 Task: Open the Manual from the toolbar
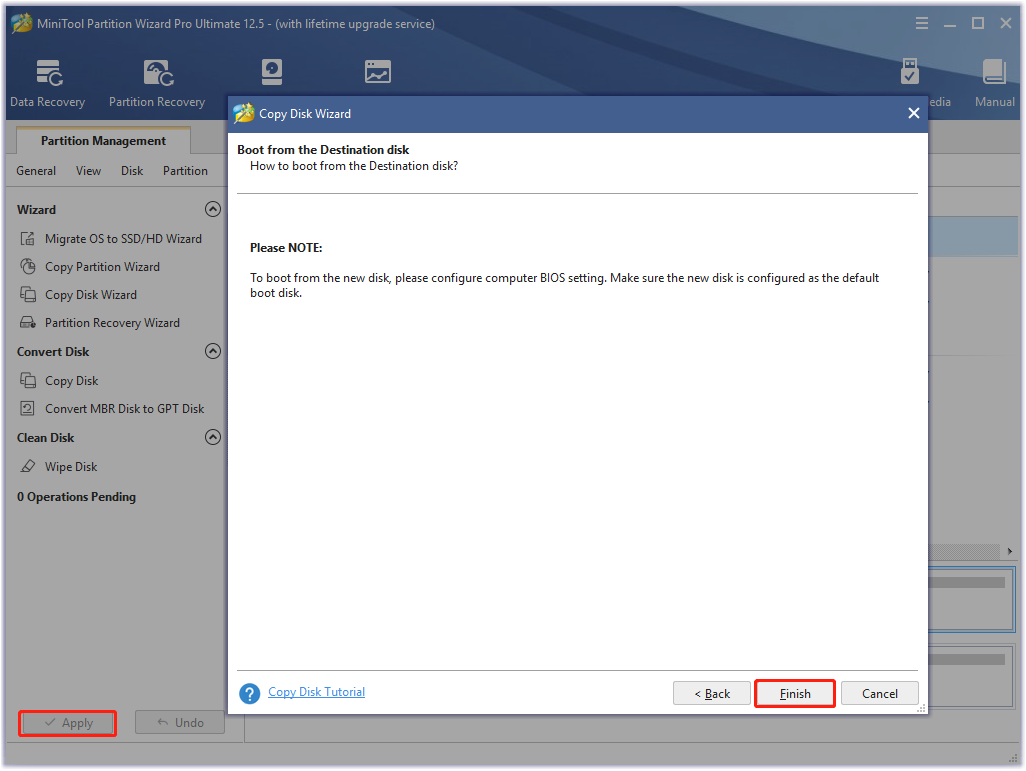coord(994,83)
